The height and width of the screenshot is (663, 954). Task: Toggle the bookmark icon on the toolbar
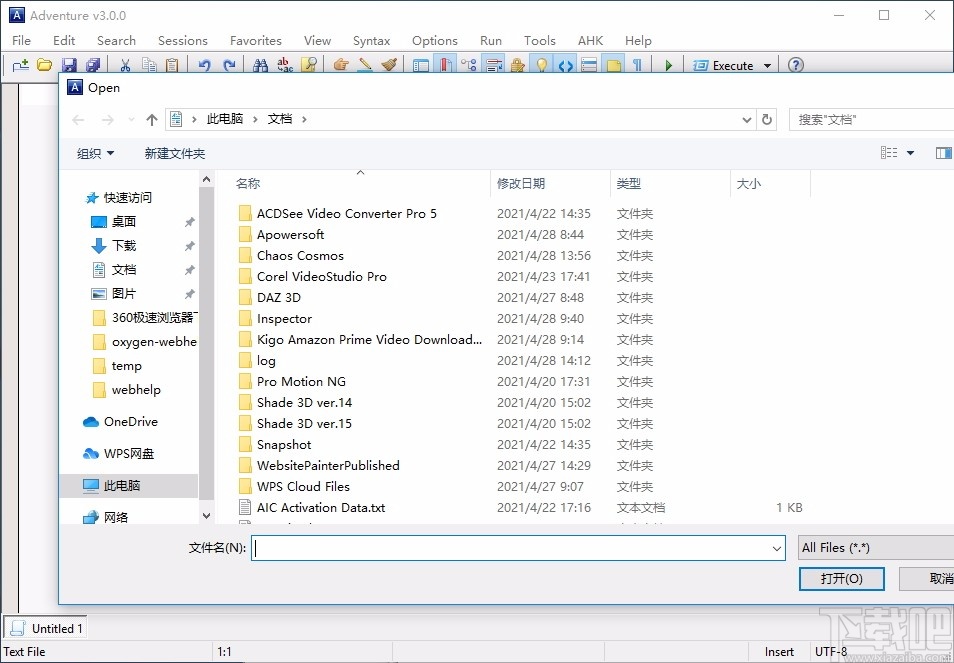(x=444, y=64)
